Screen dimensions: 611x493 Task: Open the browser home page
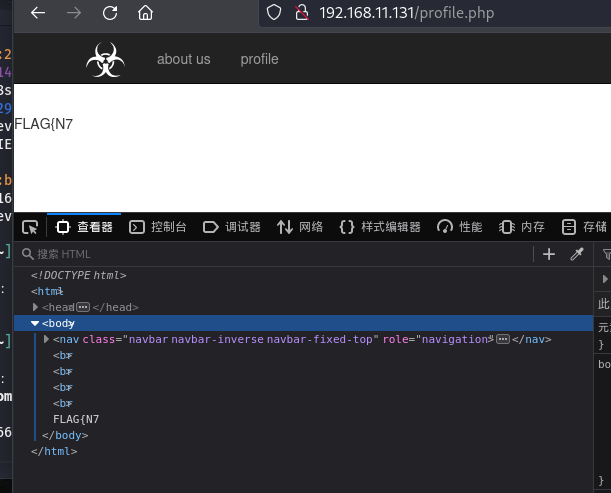coord(145,13)
